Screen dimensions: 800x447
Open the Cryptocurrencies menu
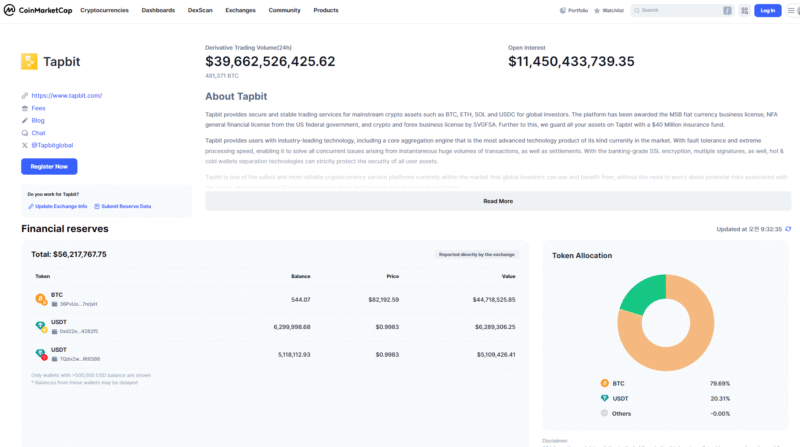coord(104,10)
